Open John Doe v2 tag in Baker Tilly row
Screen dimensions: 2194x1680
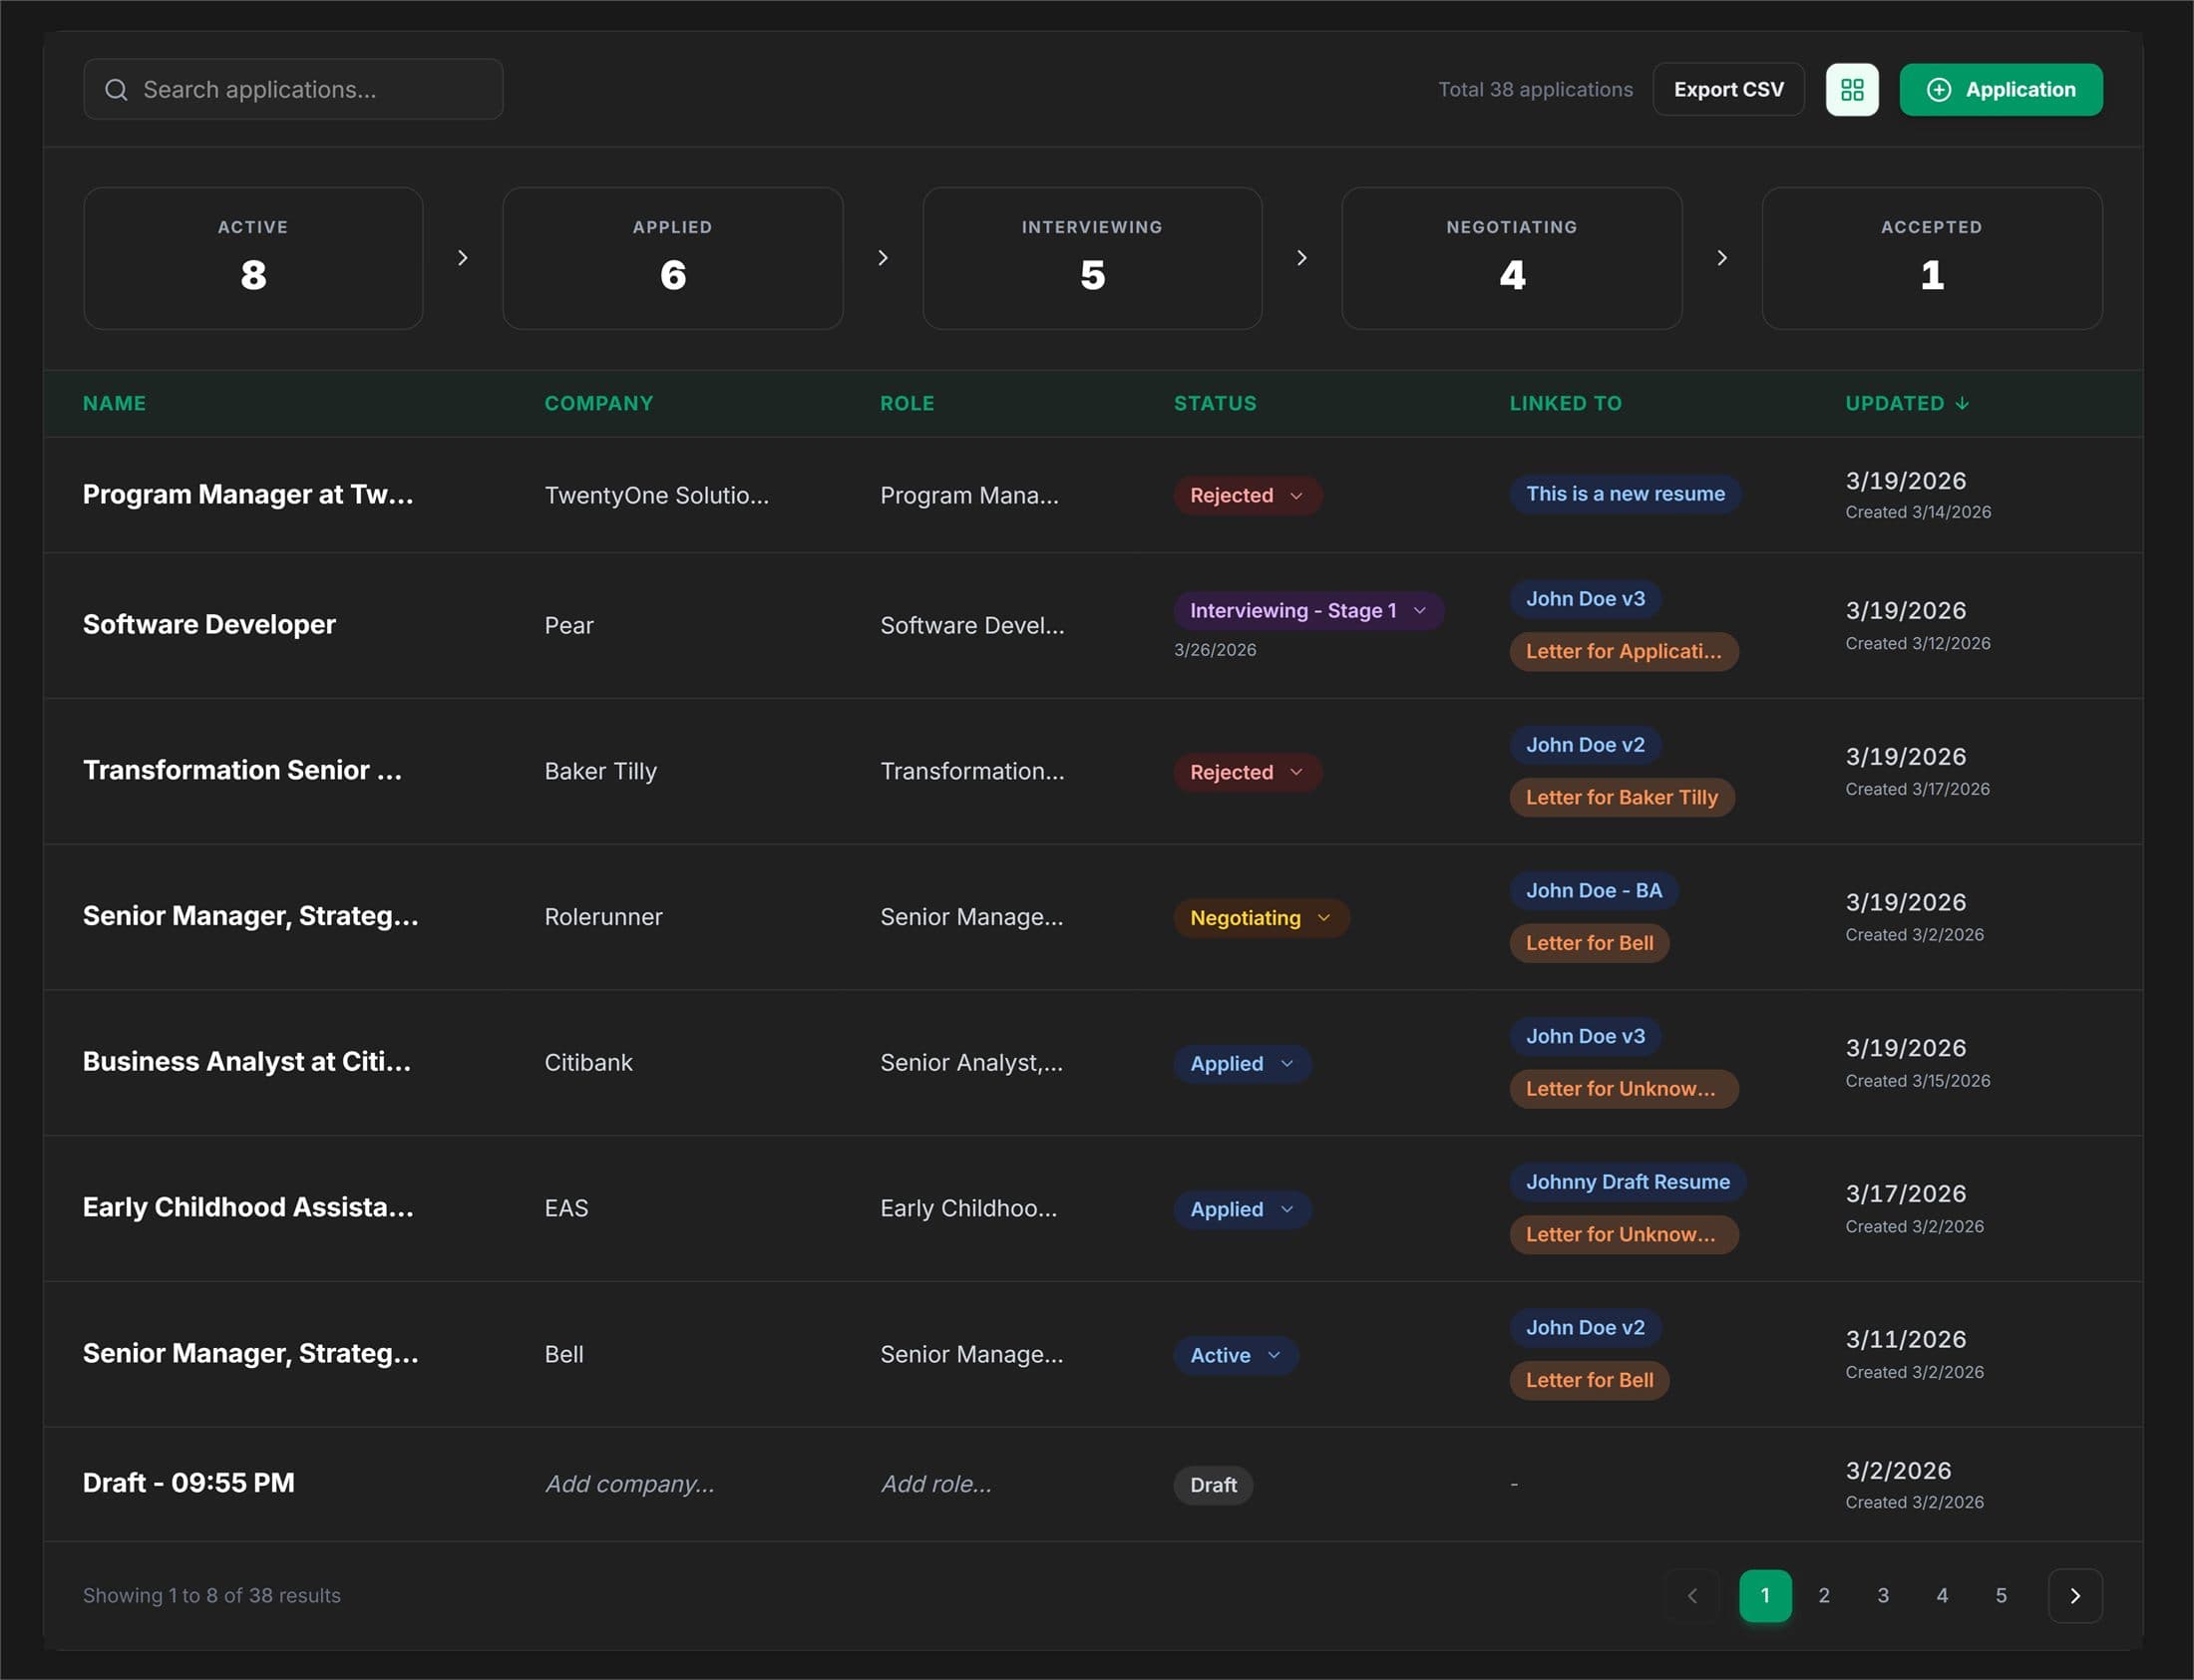[1585, 745]
